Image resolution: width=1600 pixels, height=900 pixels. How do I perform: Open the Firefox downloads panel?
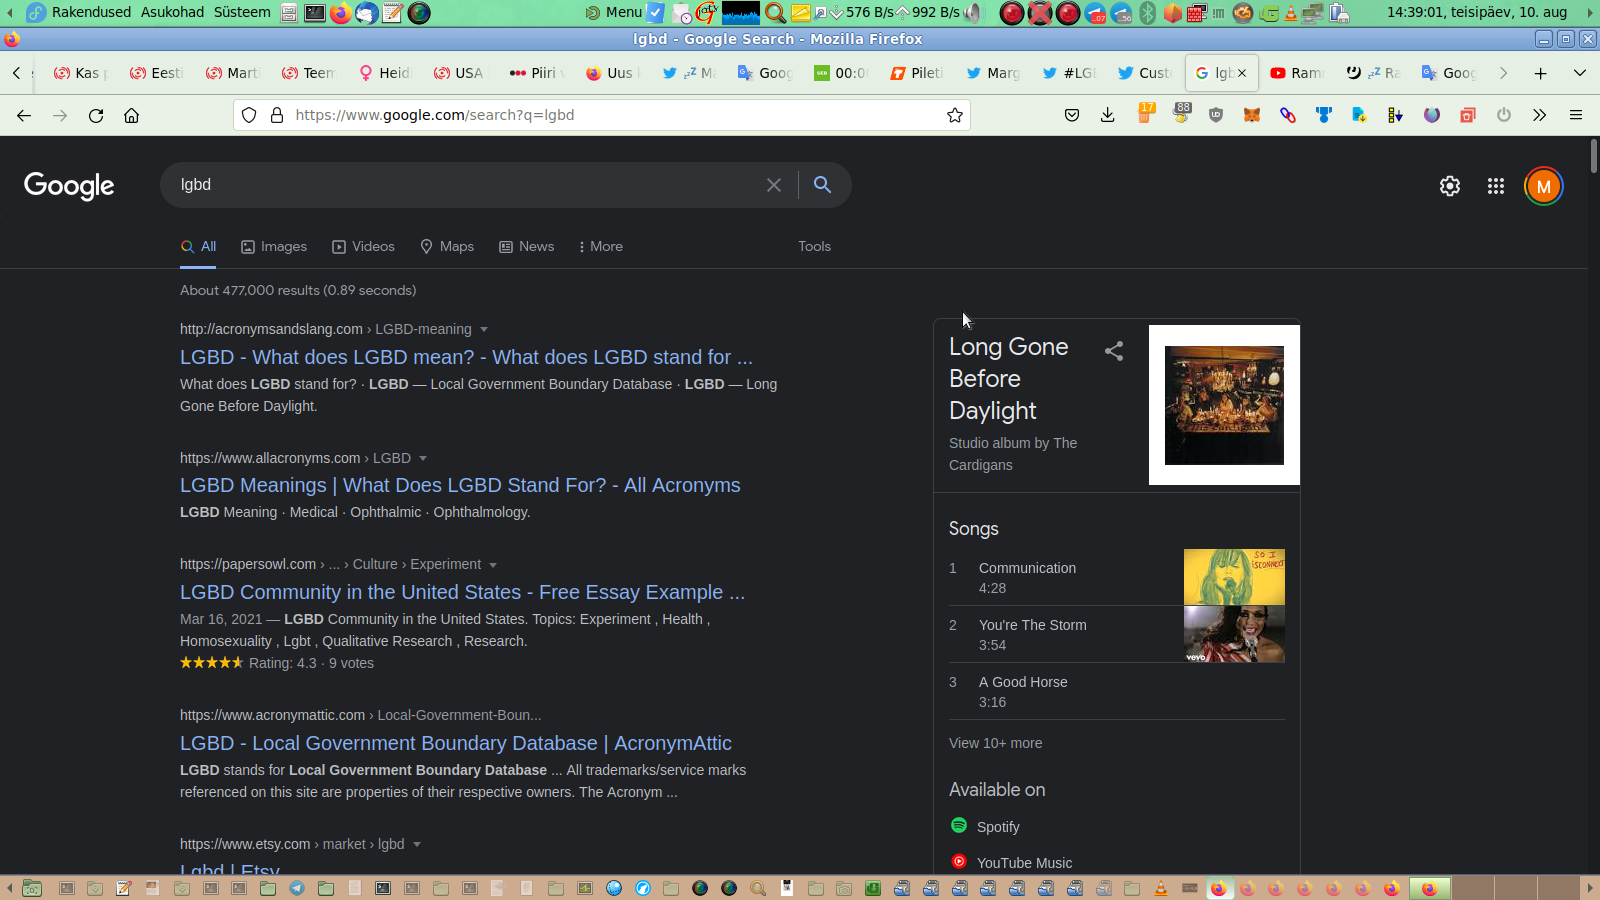1108,115
